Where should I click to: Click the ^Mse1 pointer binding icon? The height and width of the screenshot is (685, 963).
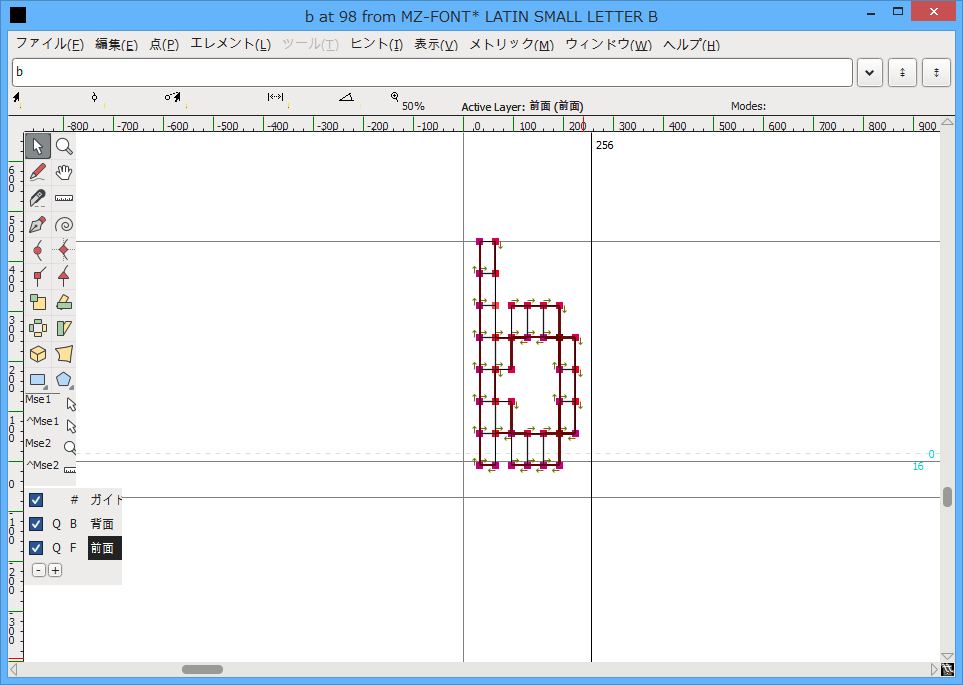click(71, 426)
